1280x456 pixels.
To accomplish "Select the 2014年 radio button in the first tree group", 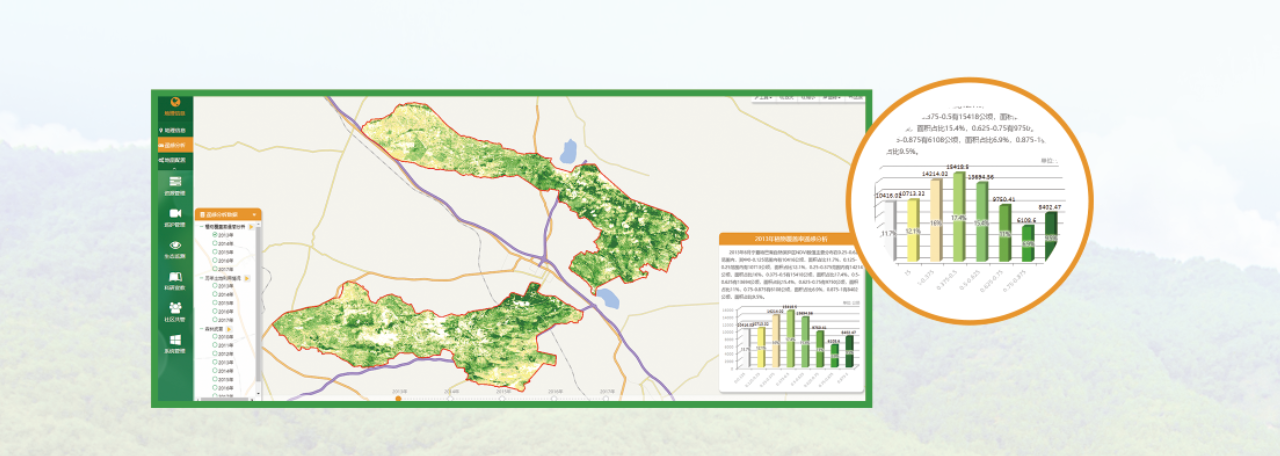I will (x=215, y=244).
